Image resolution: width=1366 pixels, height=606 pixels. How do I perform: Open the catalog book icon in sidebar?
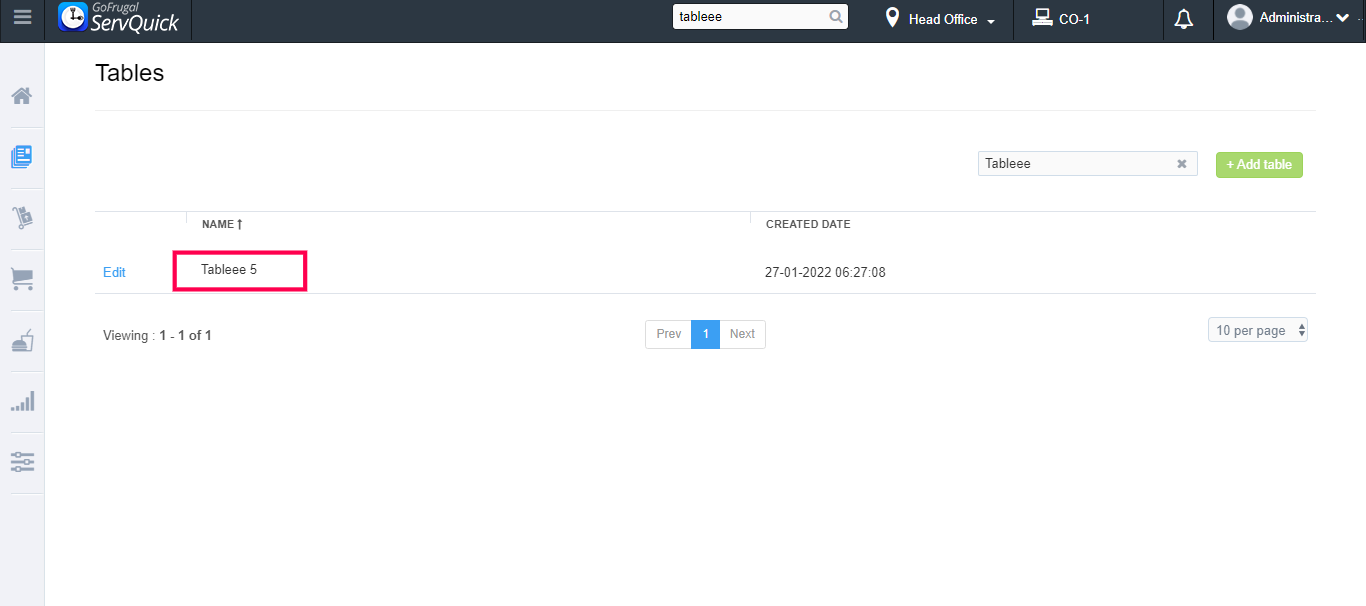pos(22,157)
